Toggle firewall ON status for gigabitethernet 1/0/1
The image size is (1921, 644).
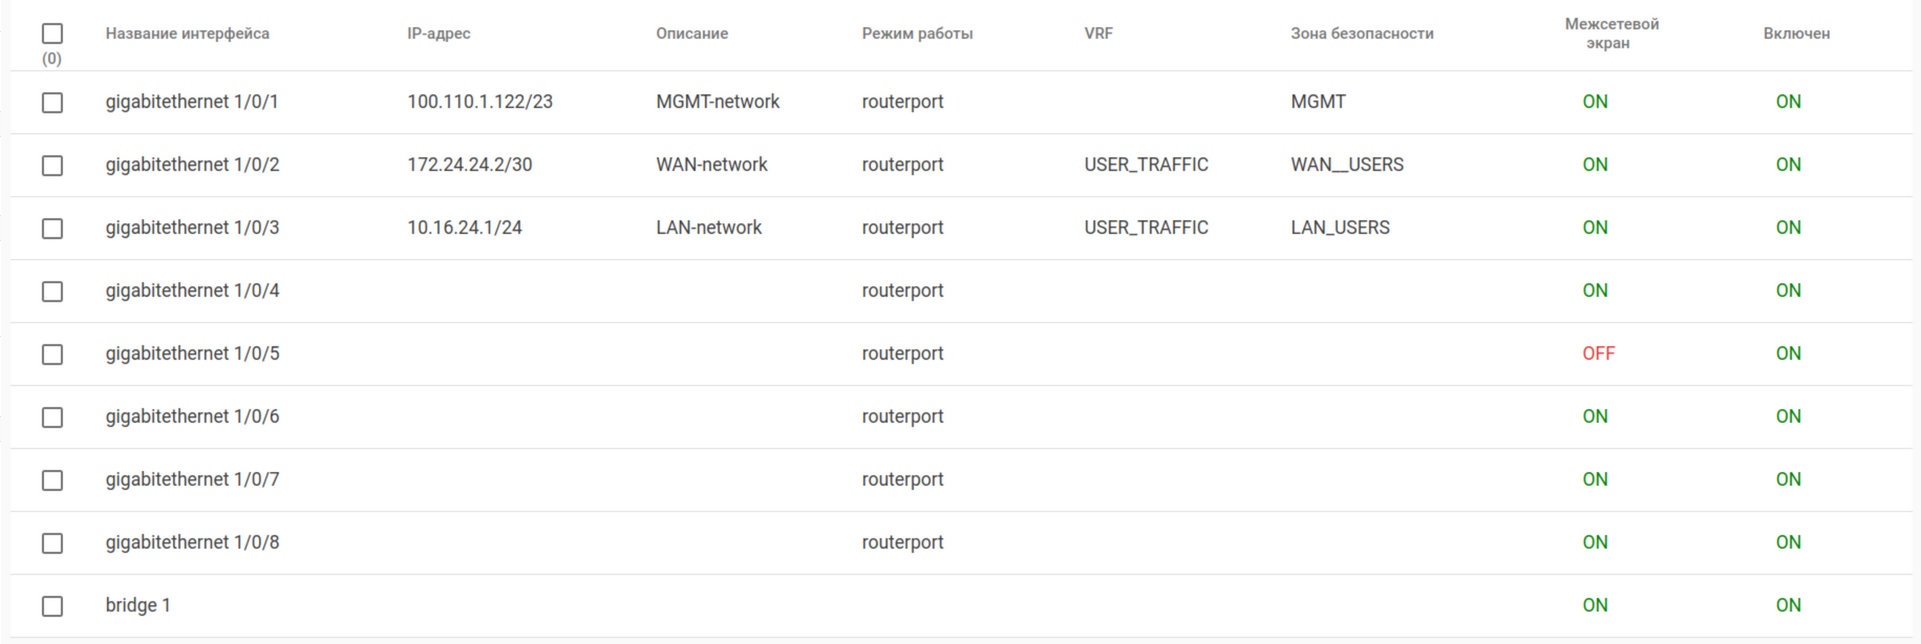coord(1595,102)
